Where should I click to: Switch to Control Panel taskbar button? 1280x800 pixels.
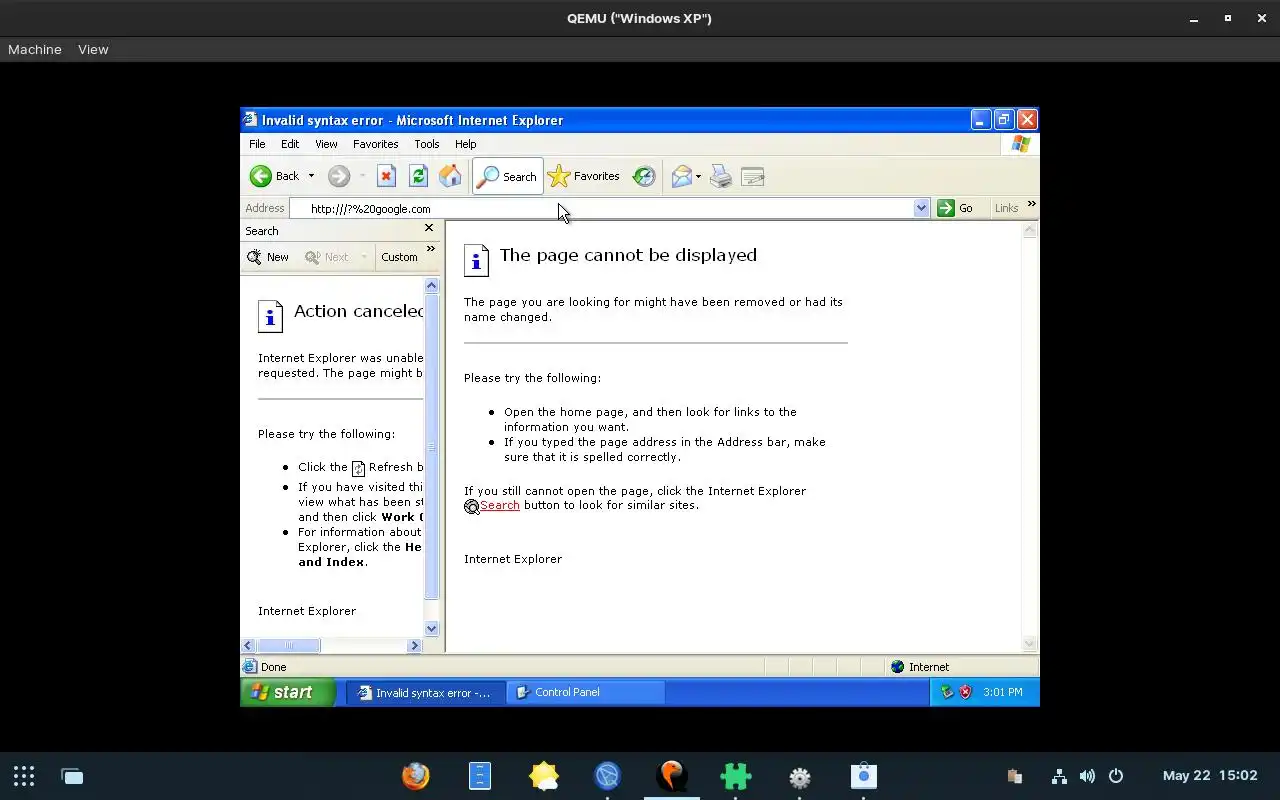(x=586, y=692)
